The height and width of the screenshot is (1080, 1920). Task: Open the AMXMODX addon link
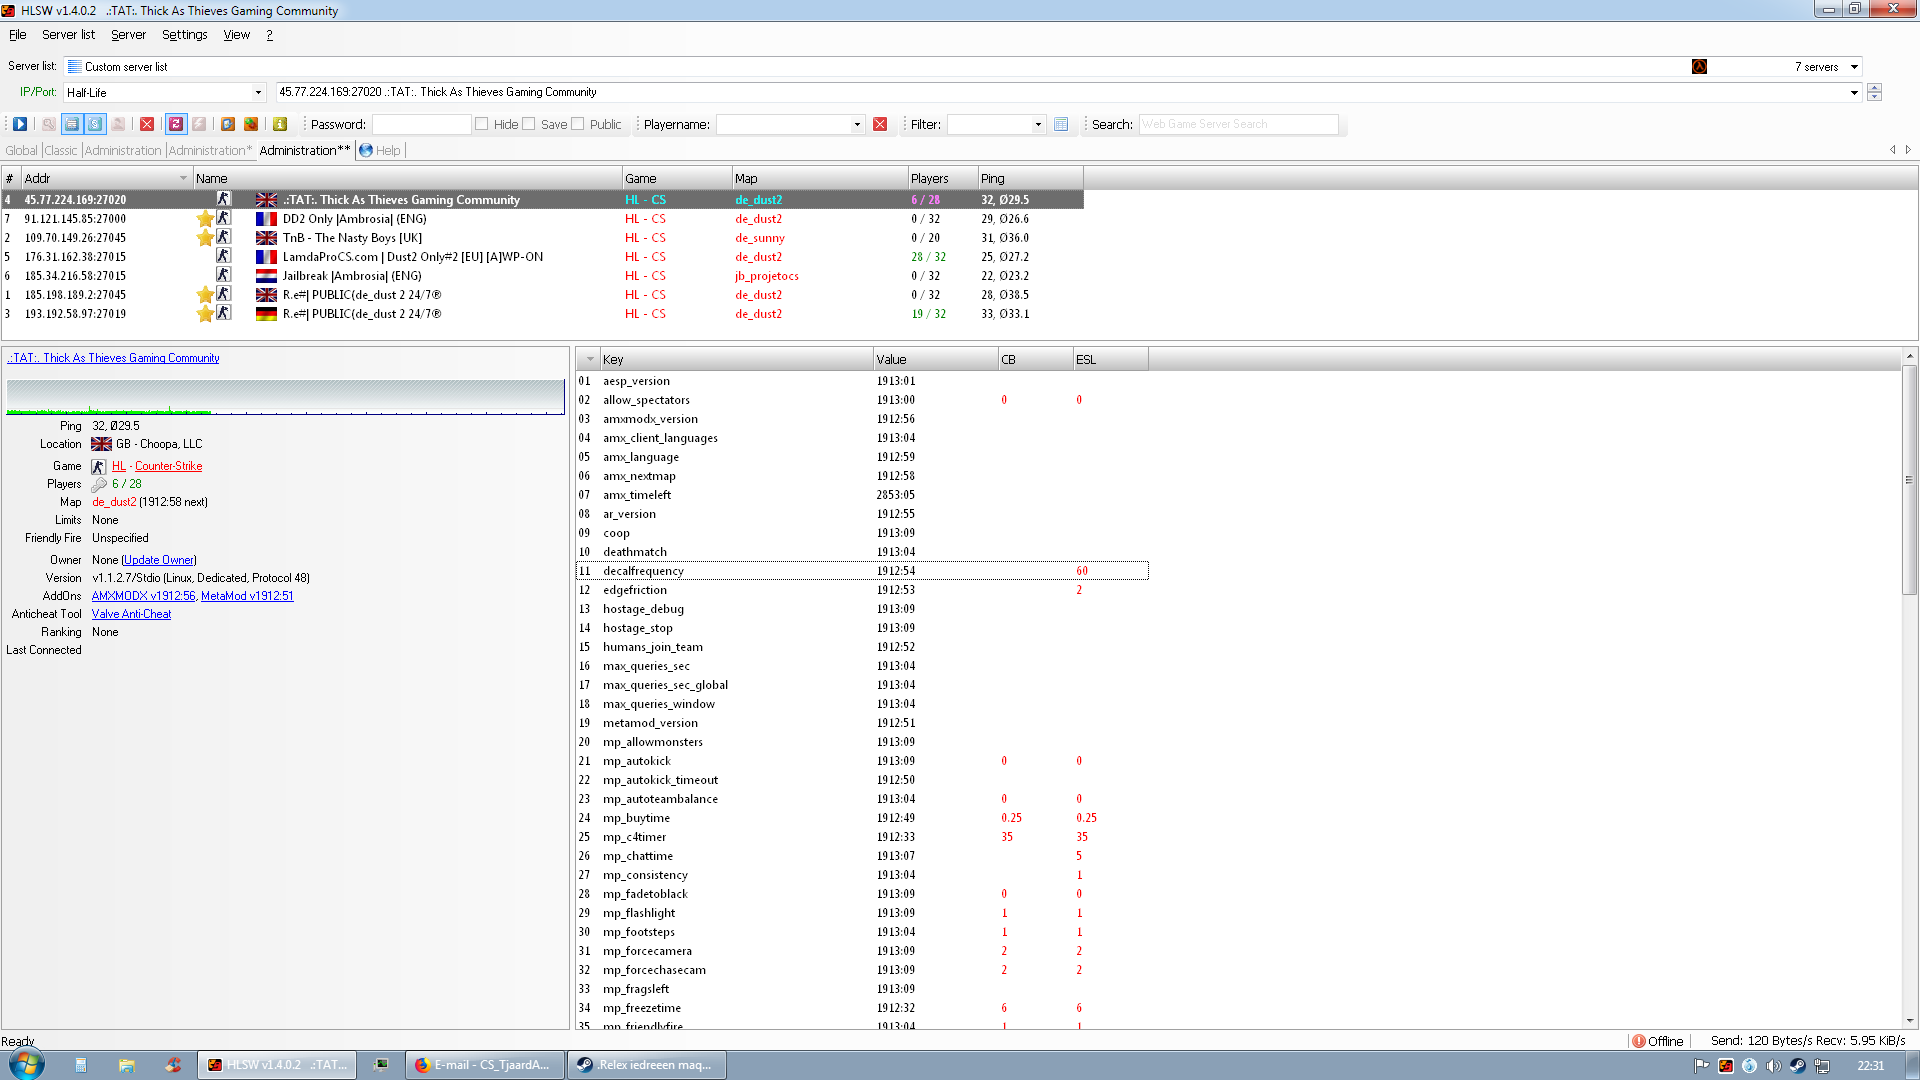click(x=143, y=596)
